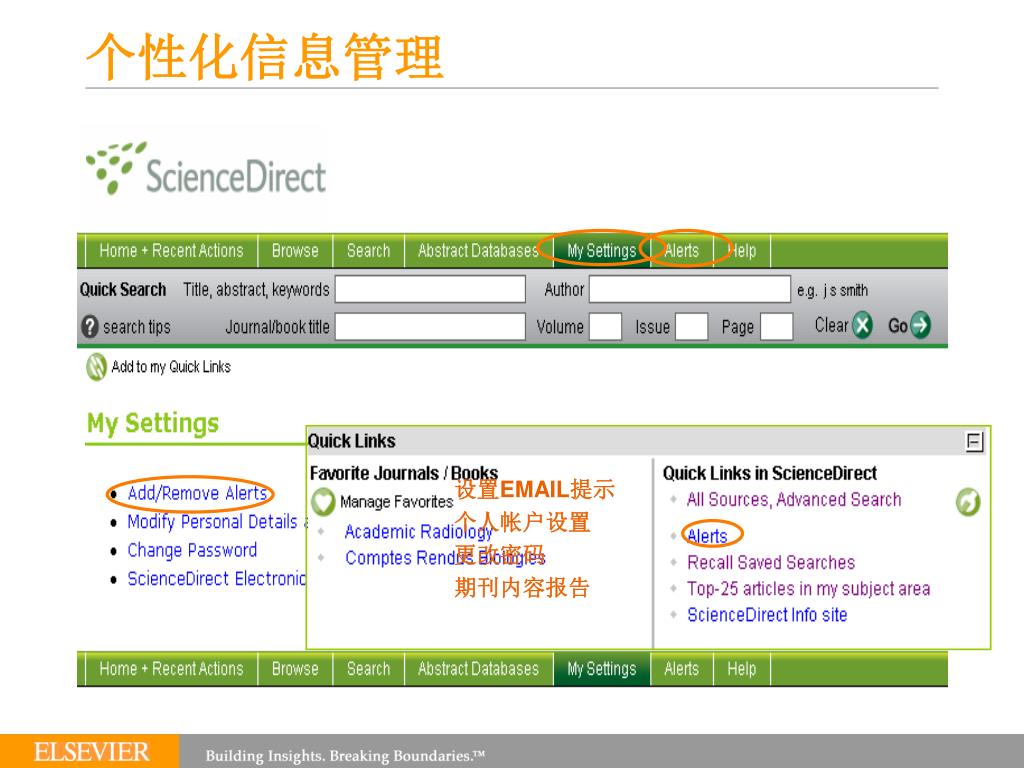Open My Settings in the top navigation bar
The image size is (1024, 768).
[x=601, y=251]
